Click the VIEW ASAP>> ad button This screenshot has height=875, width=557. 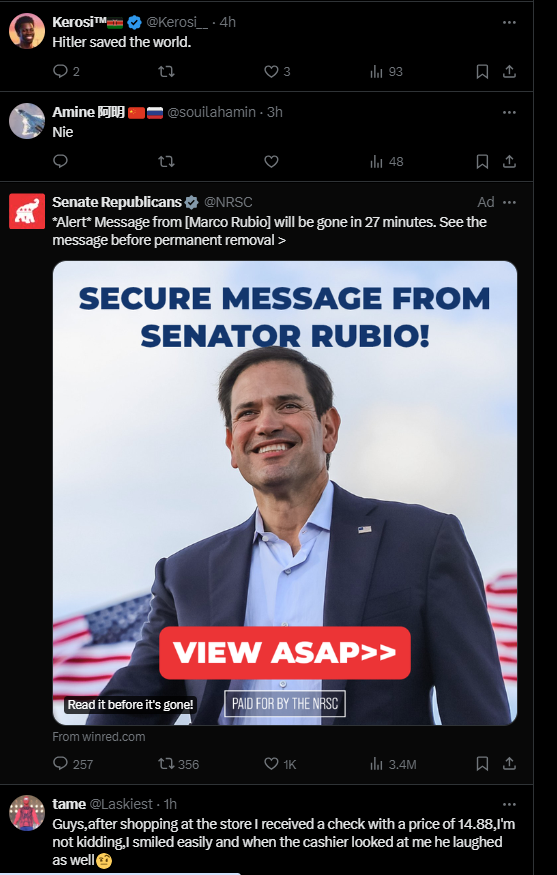point(285,652)
